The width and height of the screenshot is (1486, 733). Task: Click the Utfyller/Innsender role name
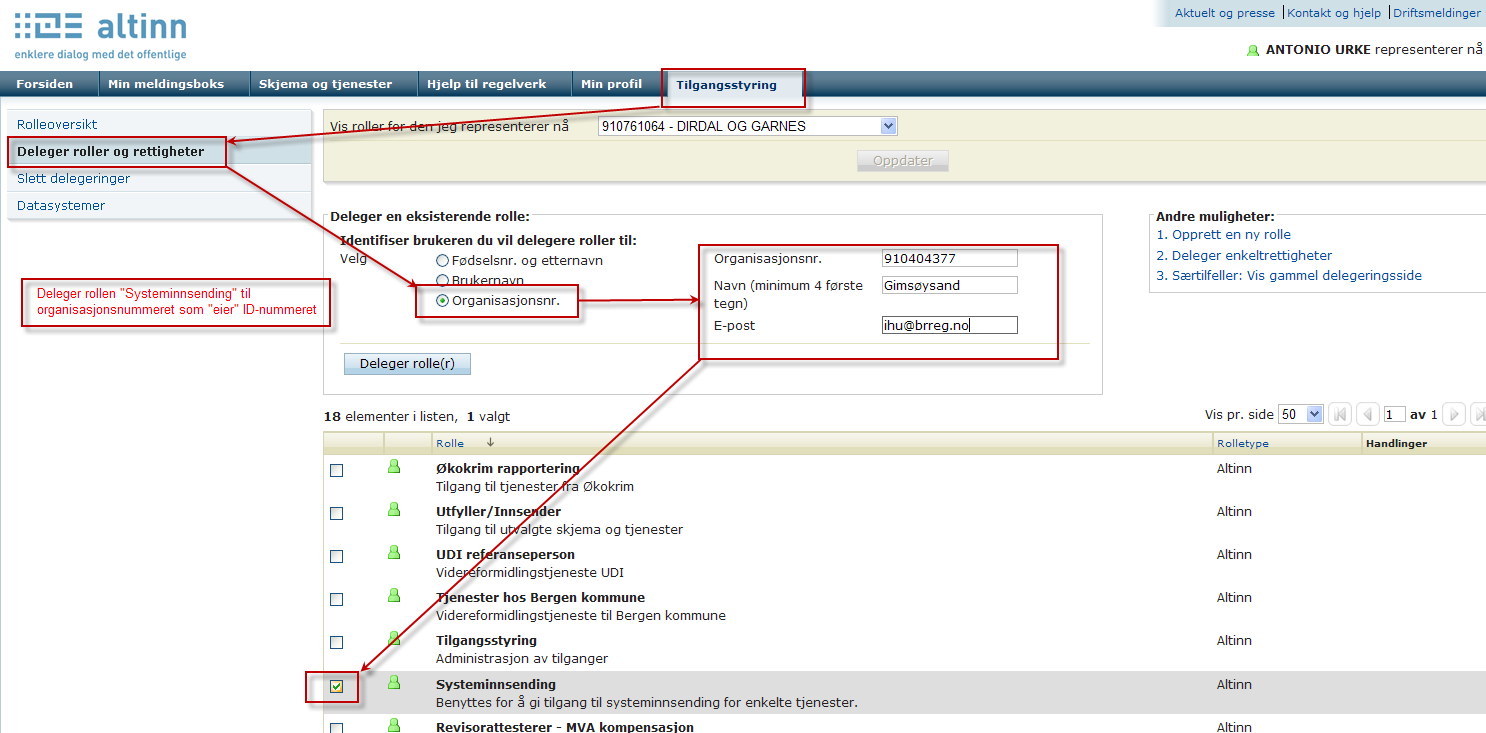coord(498,511)
